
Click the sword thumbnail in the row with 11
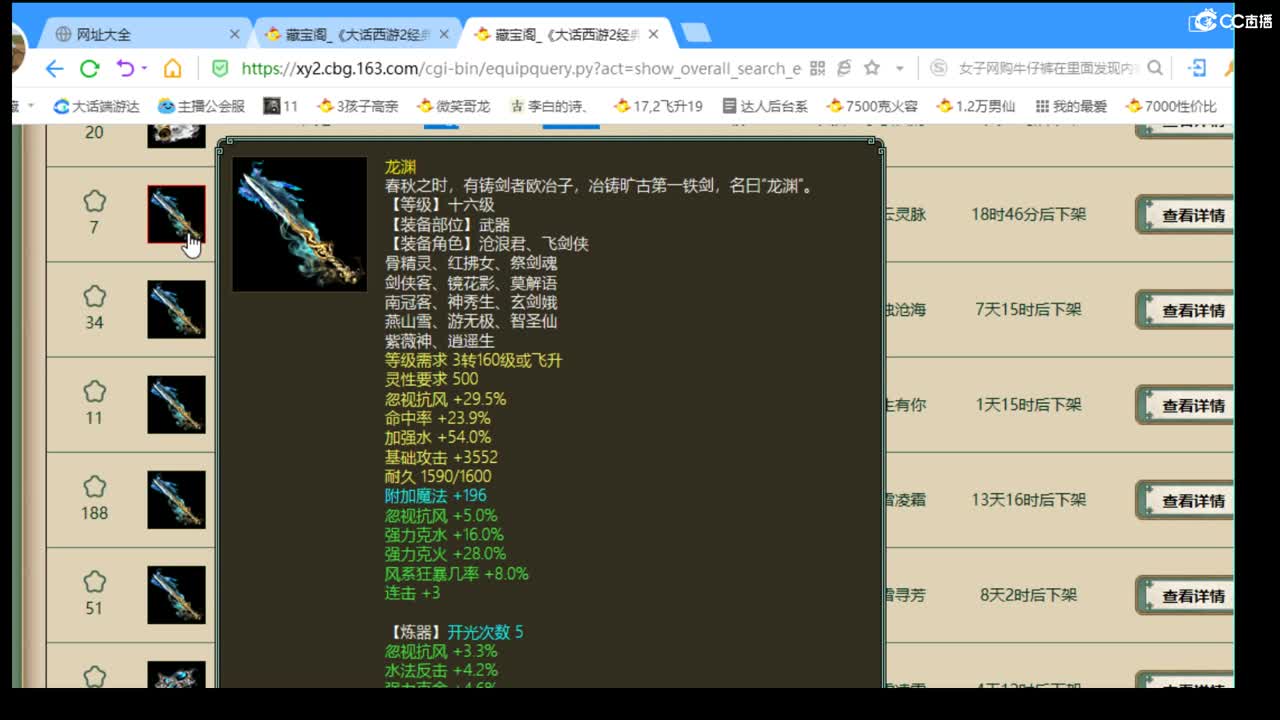176,404
